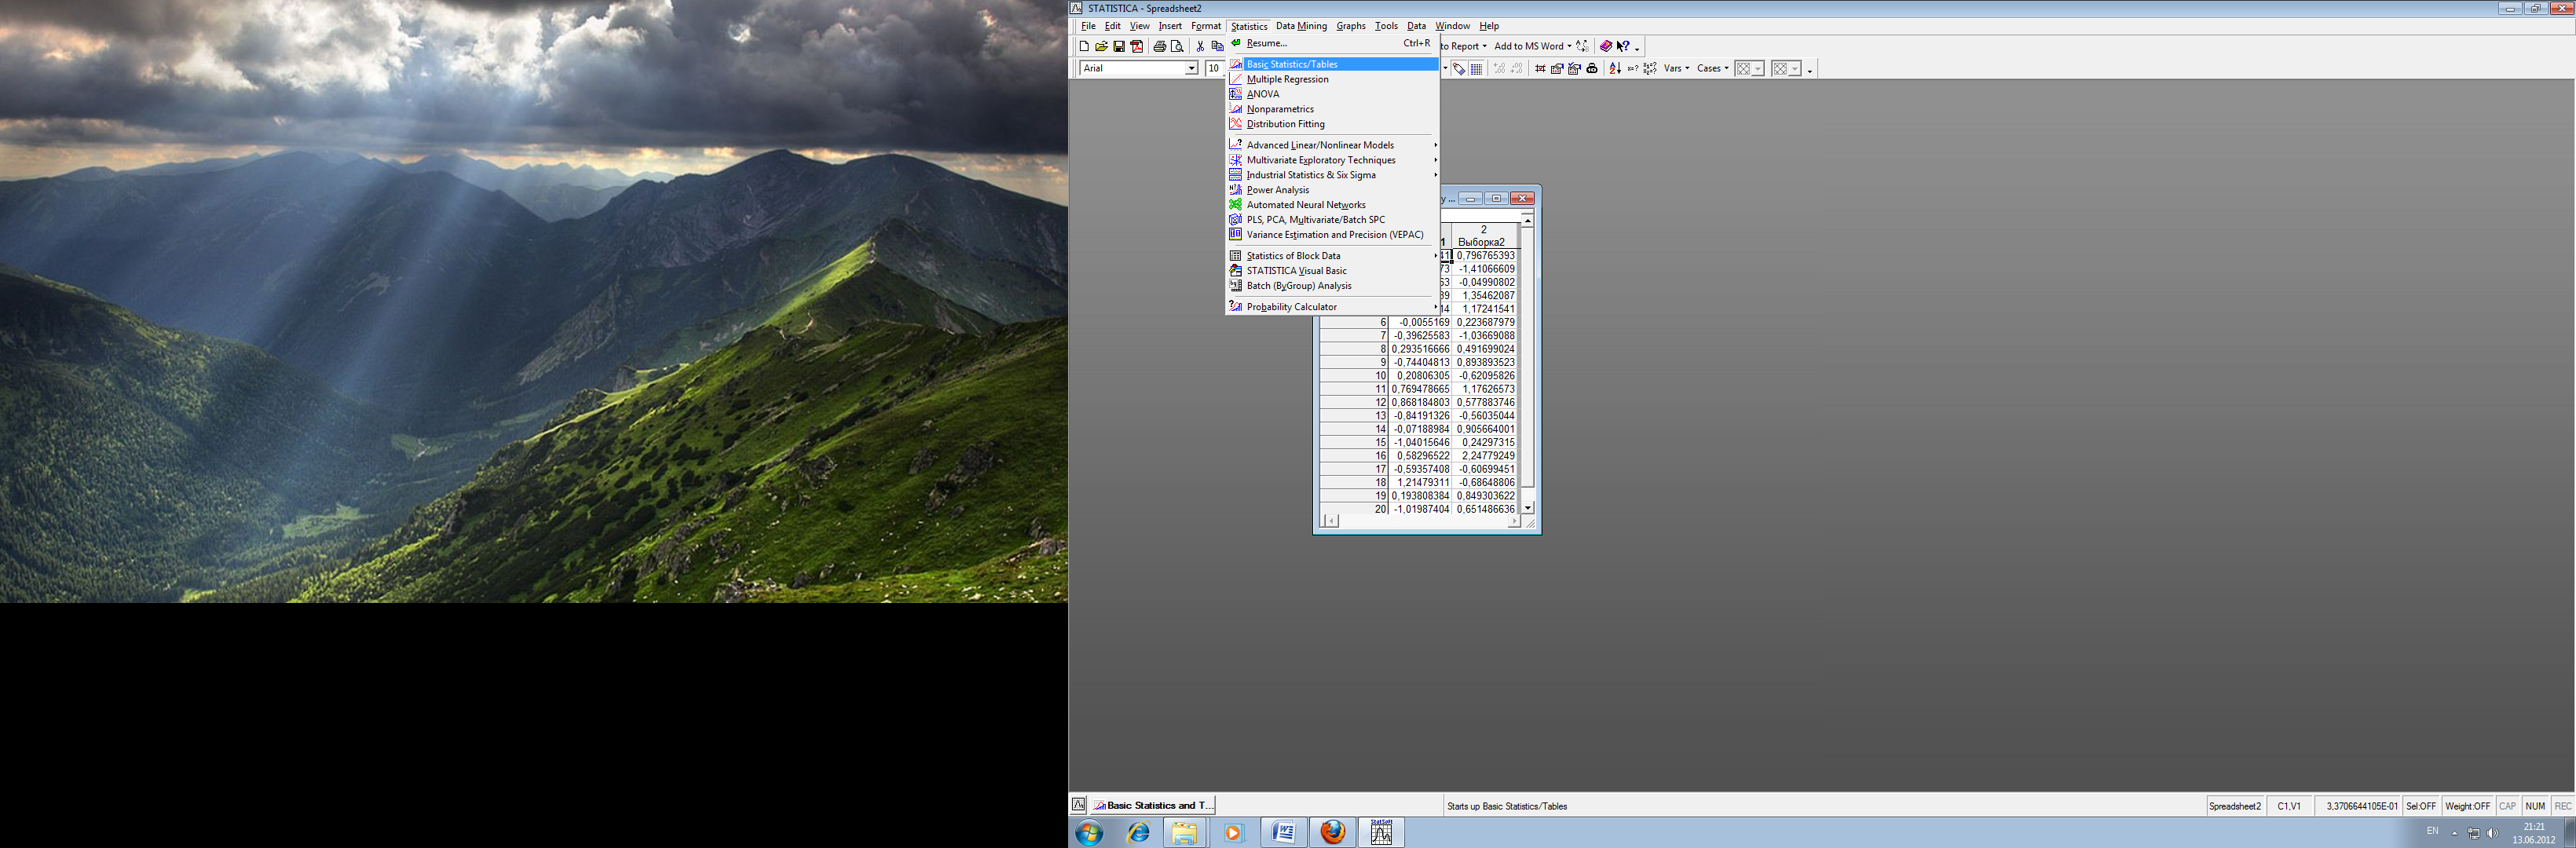
Task: Click the Windows Start orb
Action: [1089, 832]
